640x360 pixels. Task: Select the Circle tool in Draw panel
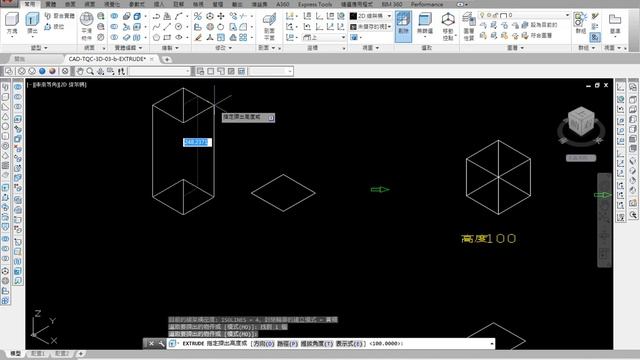click(x=178, y=27)
